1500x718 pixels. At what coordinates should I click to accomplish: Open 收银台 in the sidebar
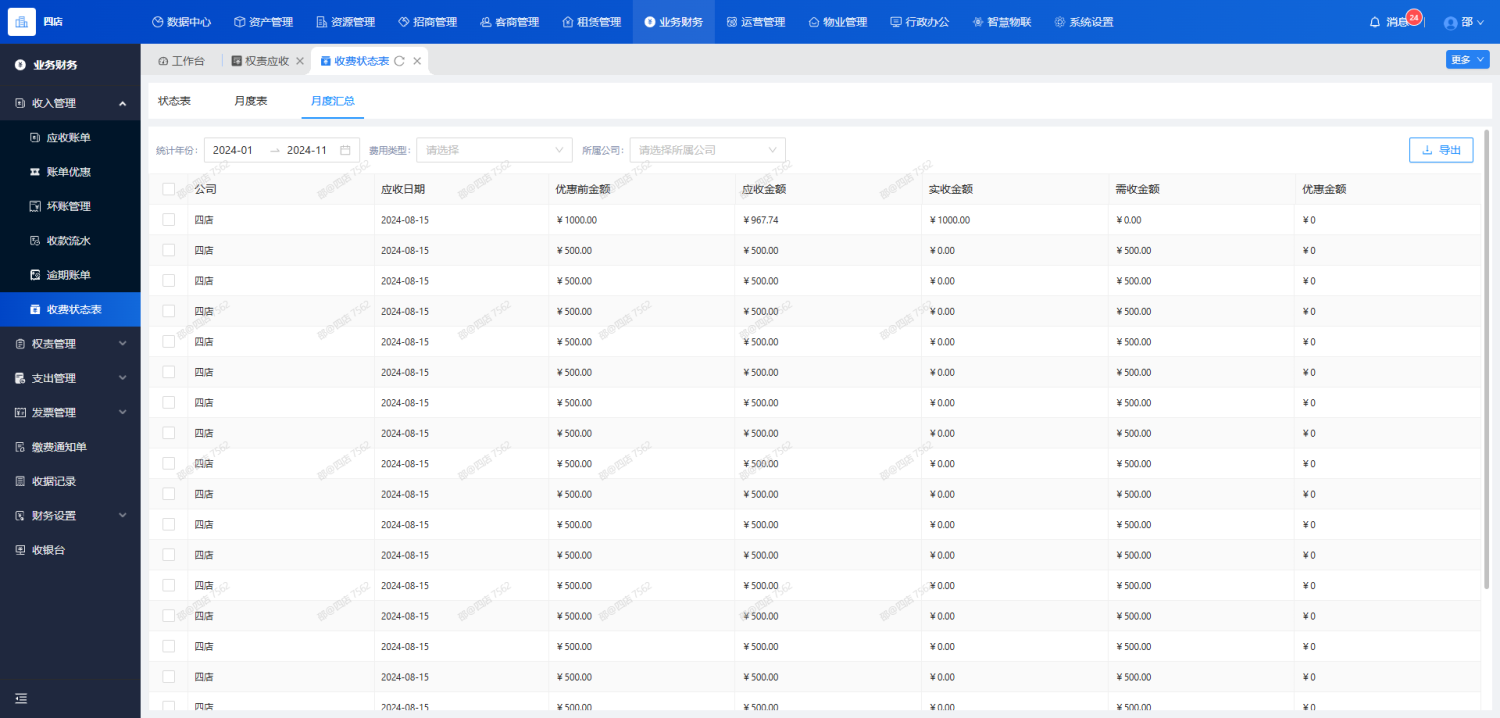(x=70, y=550)
